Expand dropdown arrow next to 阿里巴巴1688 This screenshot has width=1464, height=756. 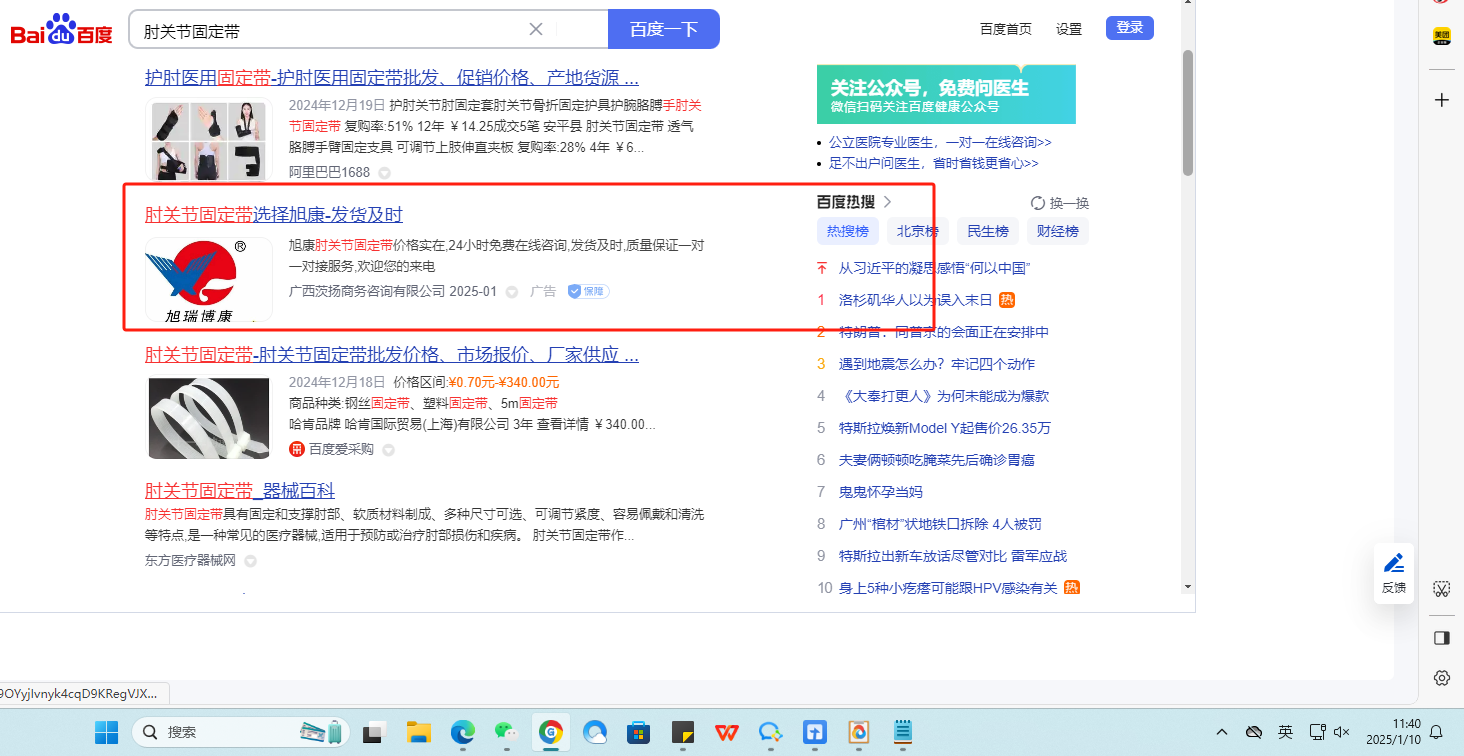[x=385, y=173]
